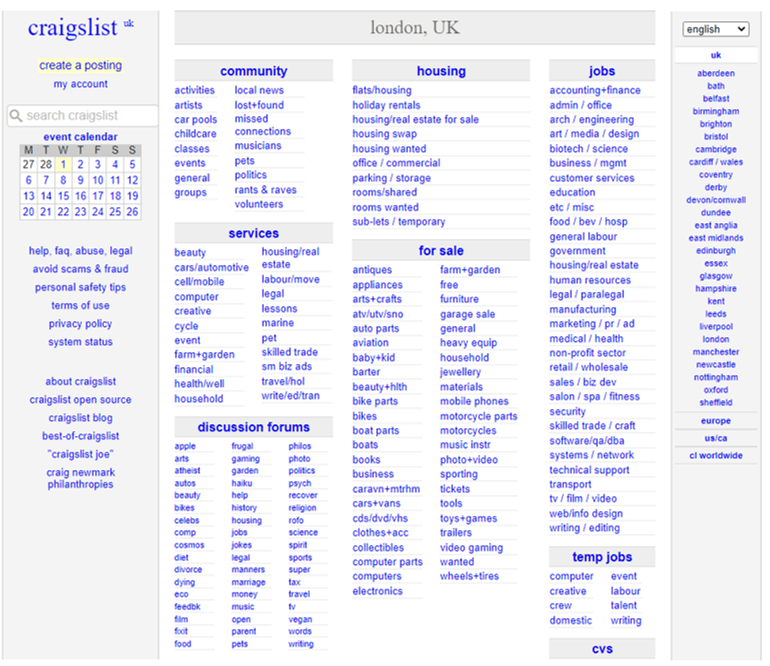Click the search craigslist input field
The height and width of the screenshot is (666, 770).
coord(82,115)
